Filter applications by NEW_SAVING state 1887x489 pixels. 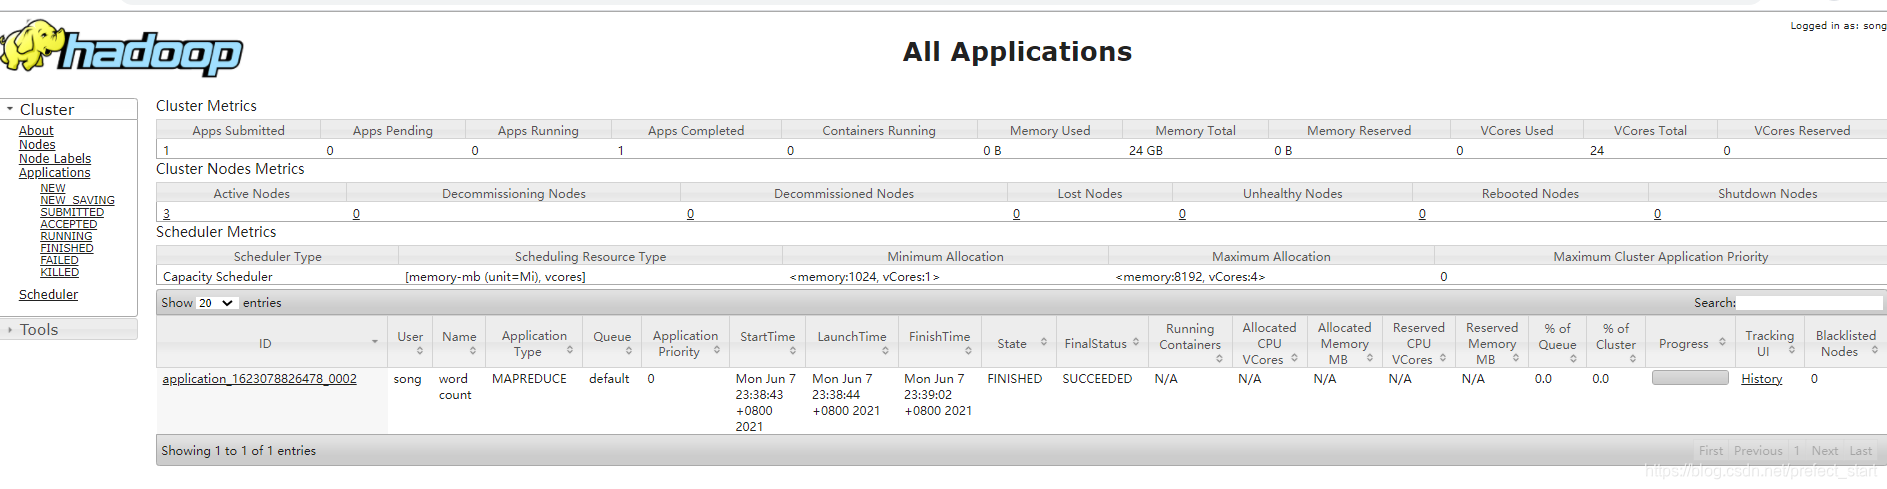click(77, 200)
